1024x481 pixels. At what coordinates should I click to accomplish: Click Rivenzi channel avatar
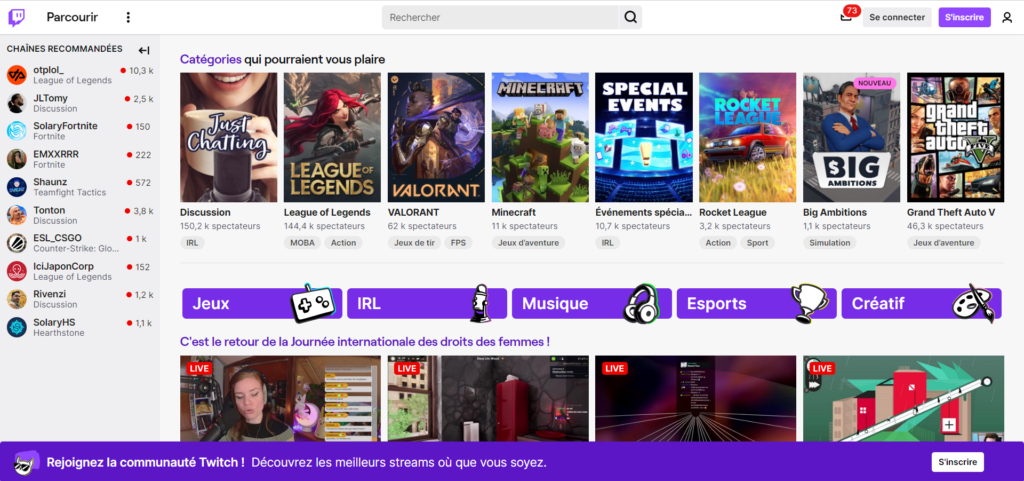(16, 300)
